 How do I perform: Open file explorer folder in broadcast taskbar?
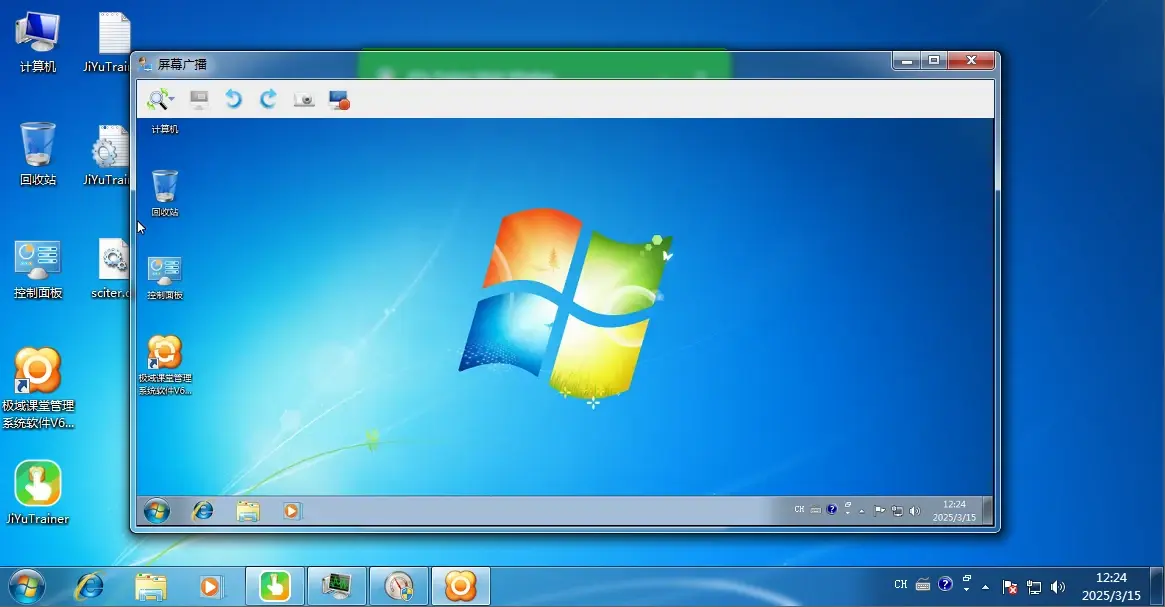click(x=247, y=511)
